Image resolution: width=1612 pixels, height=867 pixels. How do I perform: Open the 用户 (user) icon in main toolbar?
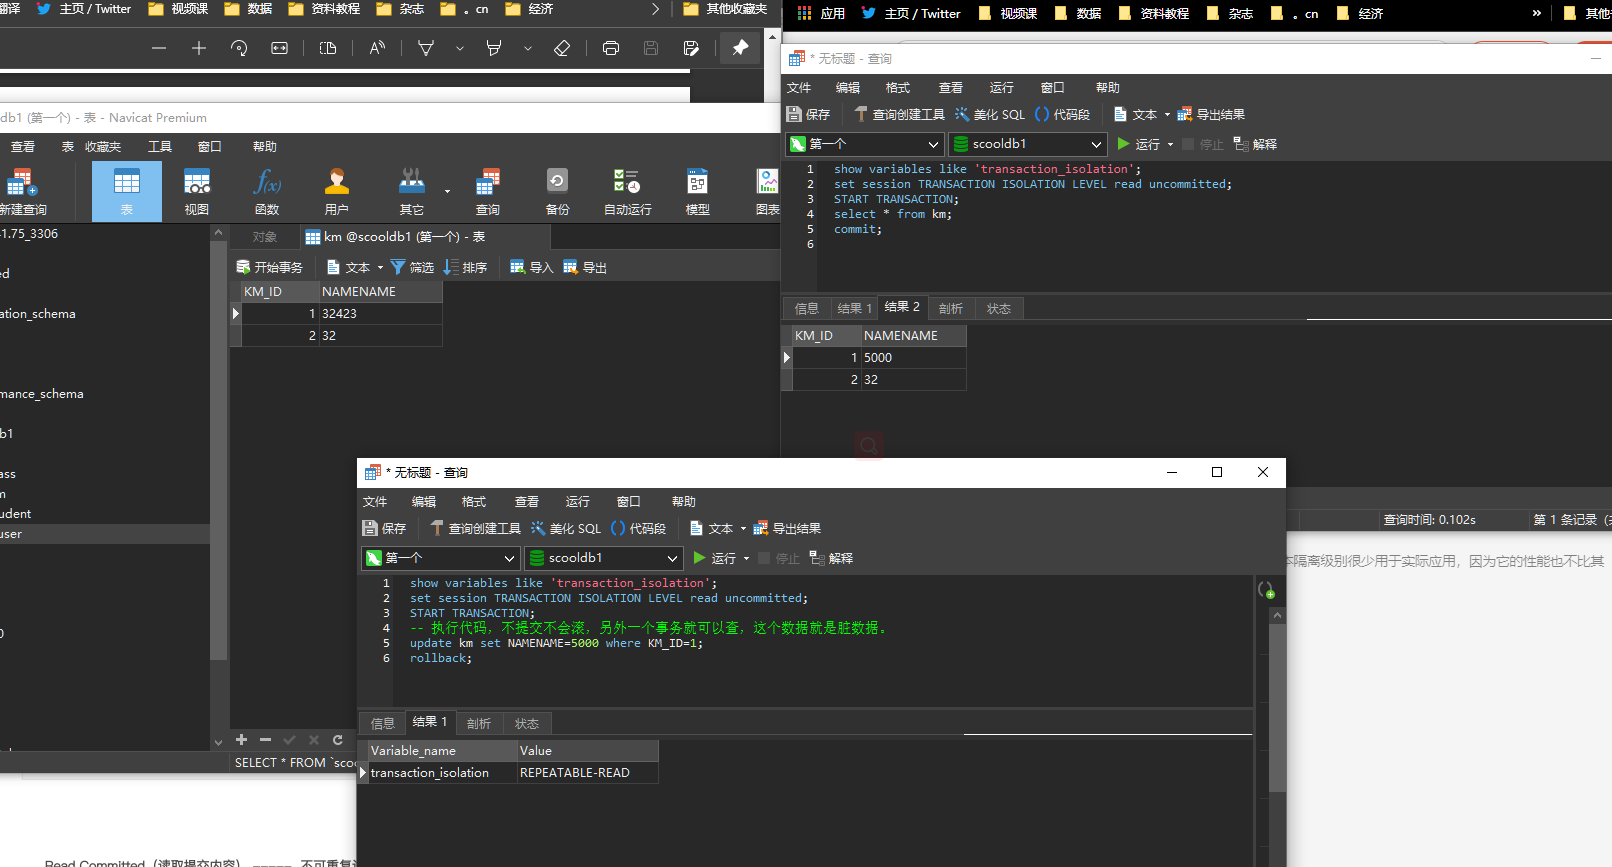coord(337,192)
